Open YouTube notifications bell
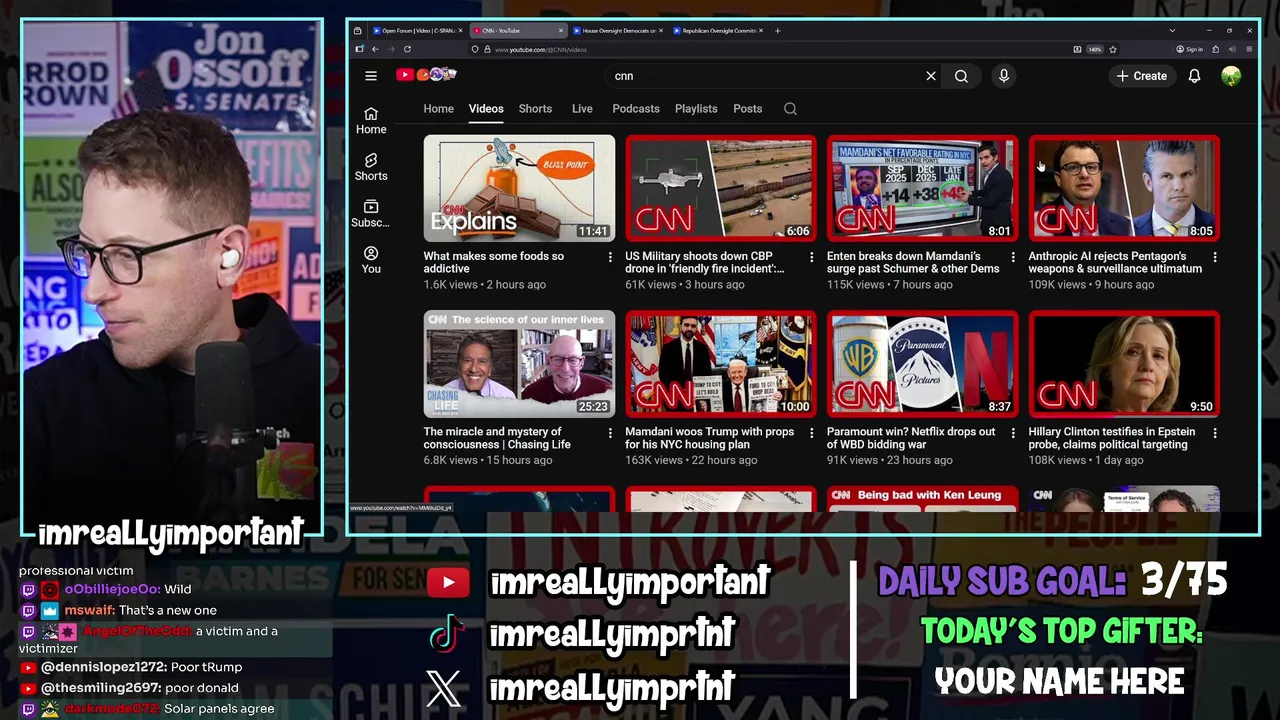Image resolution: width=1280 pixels, height=720 pixels. coord(1194,76)
